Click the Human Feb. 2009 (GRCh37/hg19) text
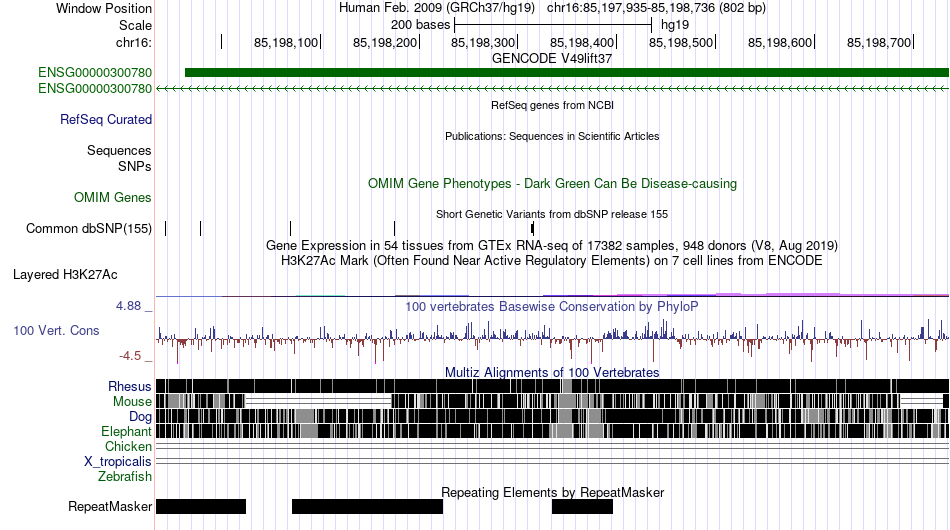The height and width of the screenshot is (530, 950). [437, 8]
